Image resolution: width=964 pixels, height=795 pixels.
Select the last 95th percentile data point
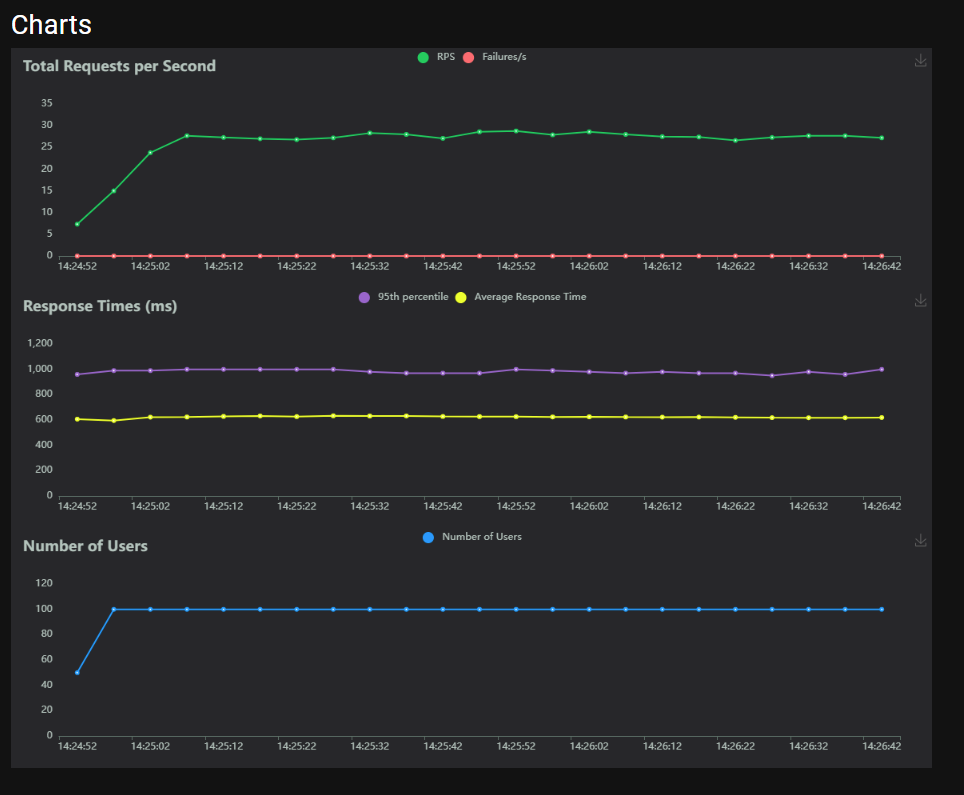click(x=881, y=369)
